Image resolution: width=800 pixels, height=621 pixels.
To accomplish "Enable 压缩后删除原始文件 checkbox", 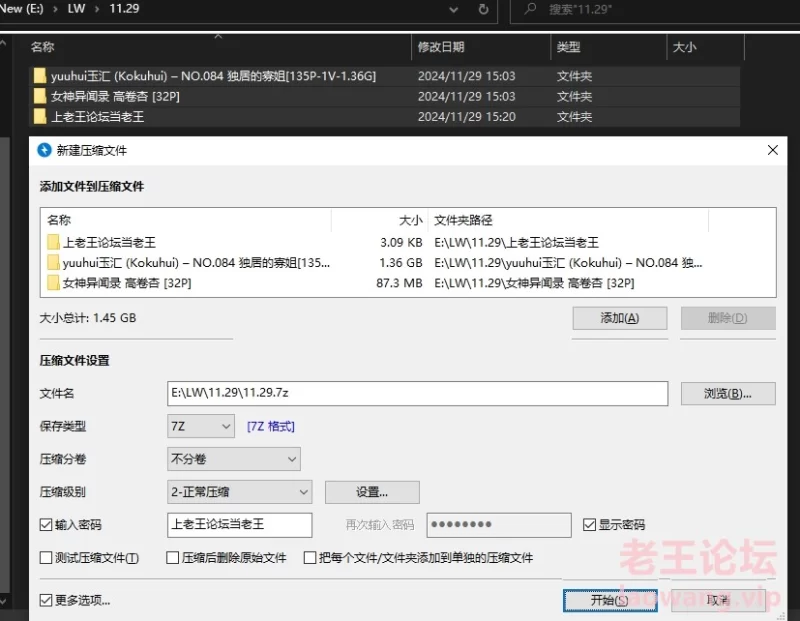I will [x=172, y=558].
